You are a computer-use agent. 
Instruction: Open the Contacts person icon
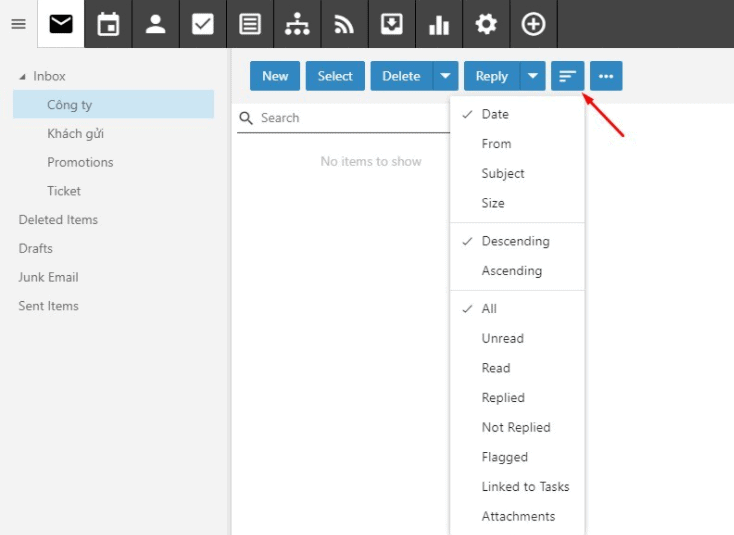(155, 24)
